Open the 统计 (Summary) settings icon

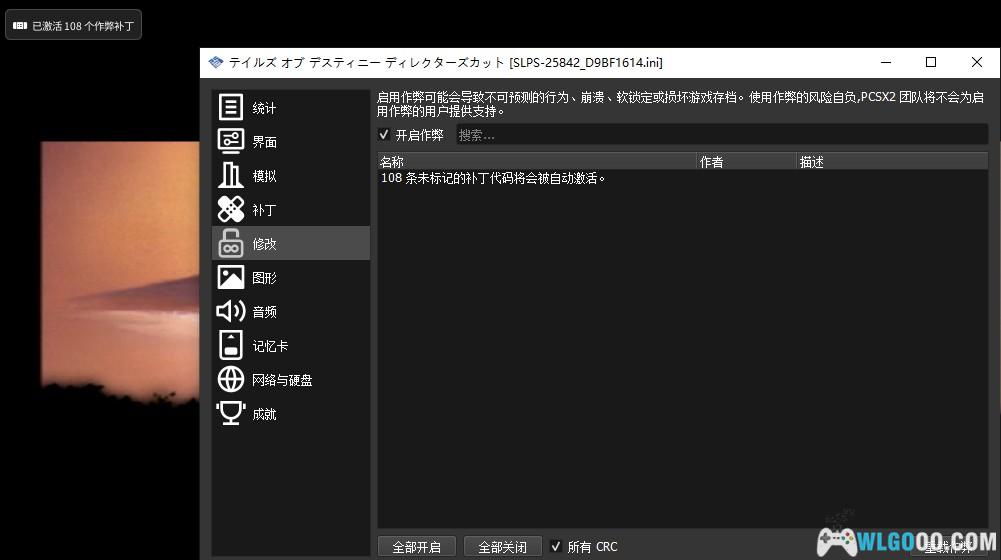(x=231, y=108)
